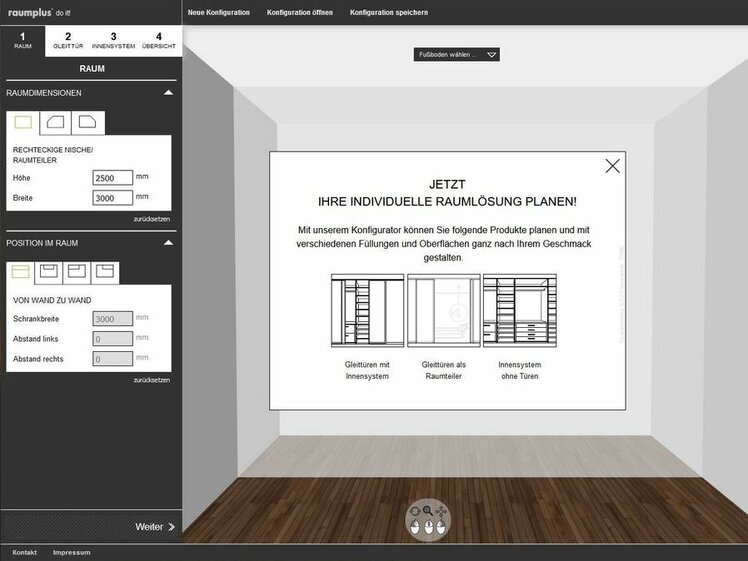
Task: Click zurücksetzen under room dimensions
Action: [152, 218]
